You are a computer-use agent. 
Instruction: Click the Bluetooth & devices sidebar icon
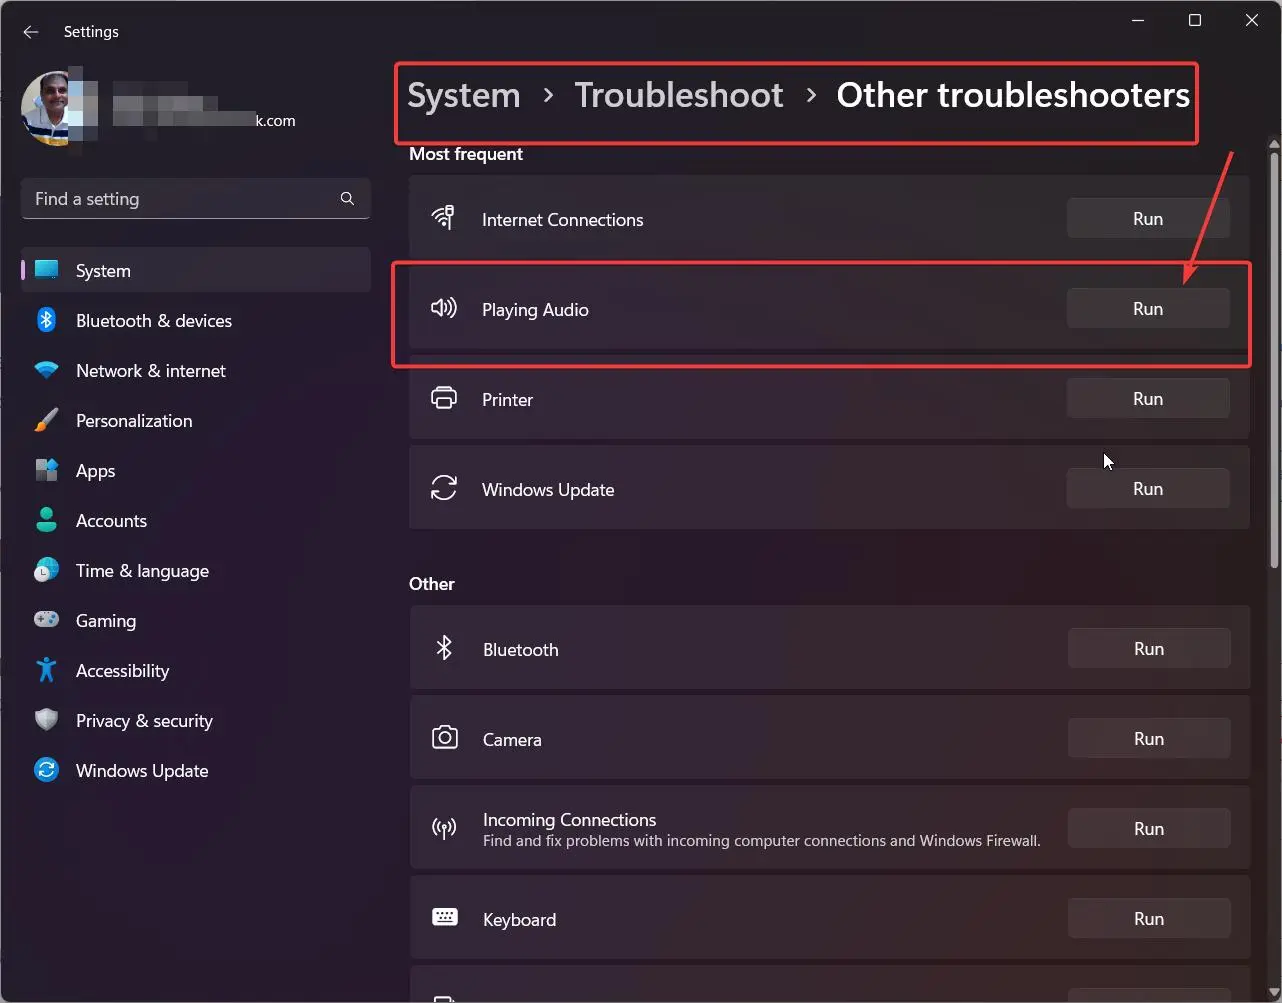(x=47, y=320)
